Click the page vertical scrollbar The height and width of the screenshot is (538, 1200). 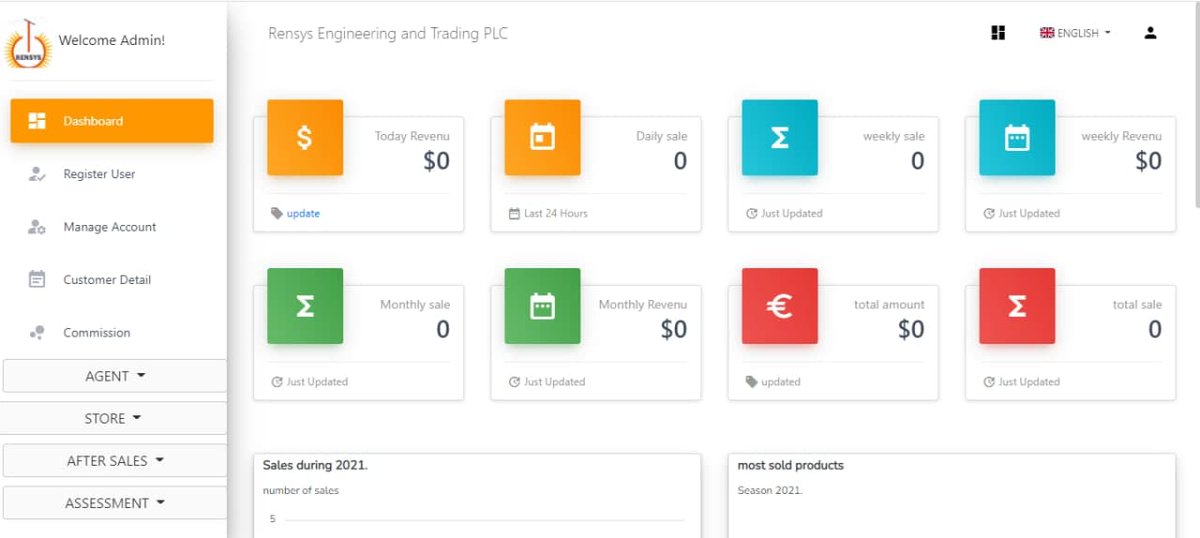1196,105
